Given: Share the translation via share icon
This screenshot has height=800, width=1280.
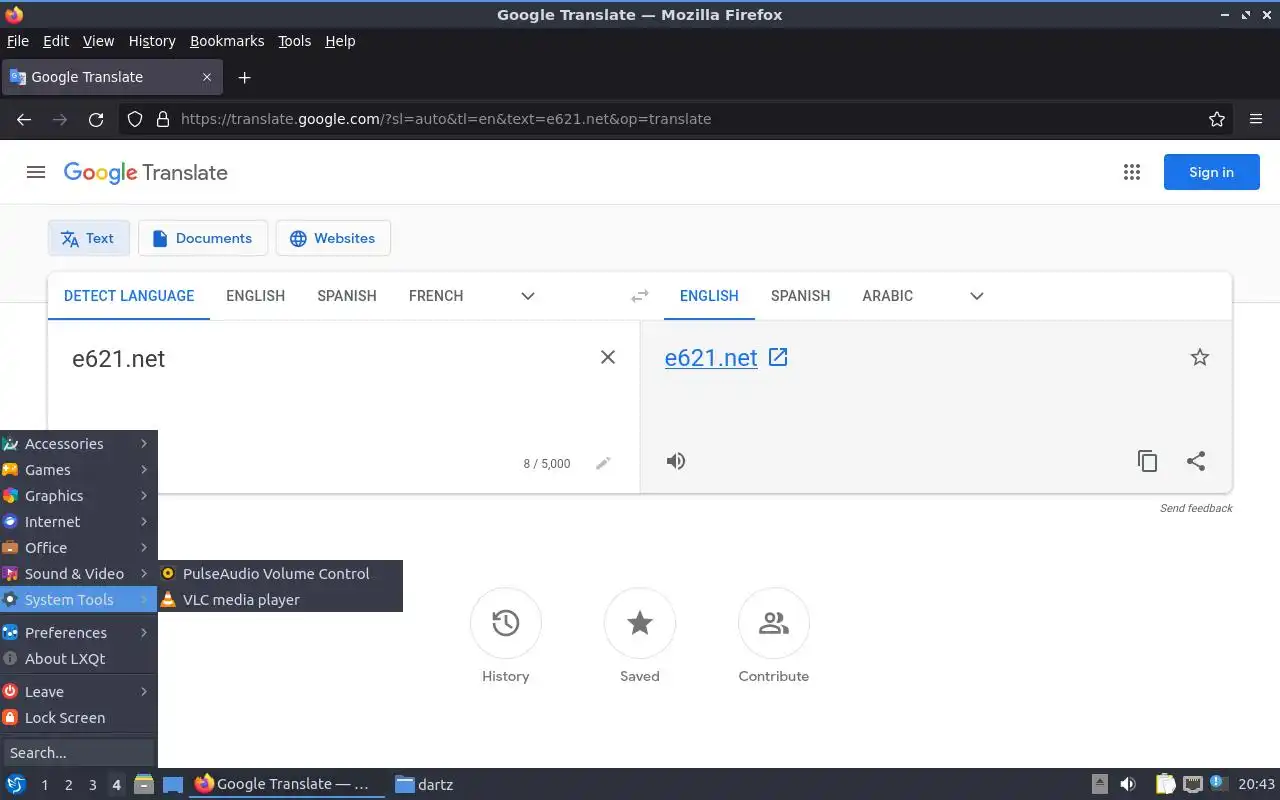Looking at the screenshot, I should 1196,461.
